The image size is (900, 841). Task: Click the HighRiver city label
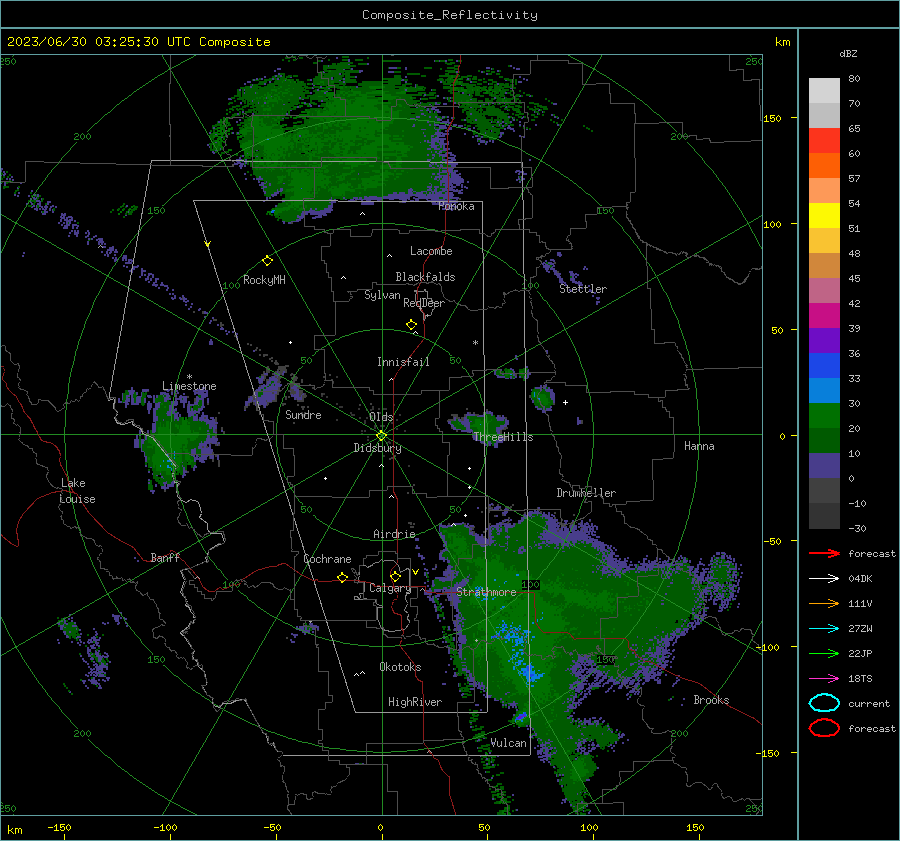(415, 702)
